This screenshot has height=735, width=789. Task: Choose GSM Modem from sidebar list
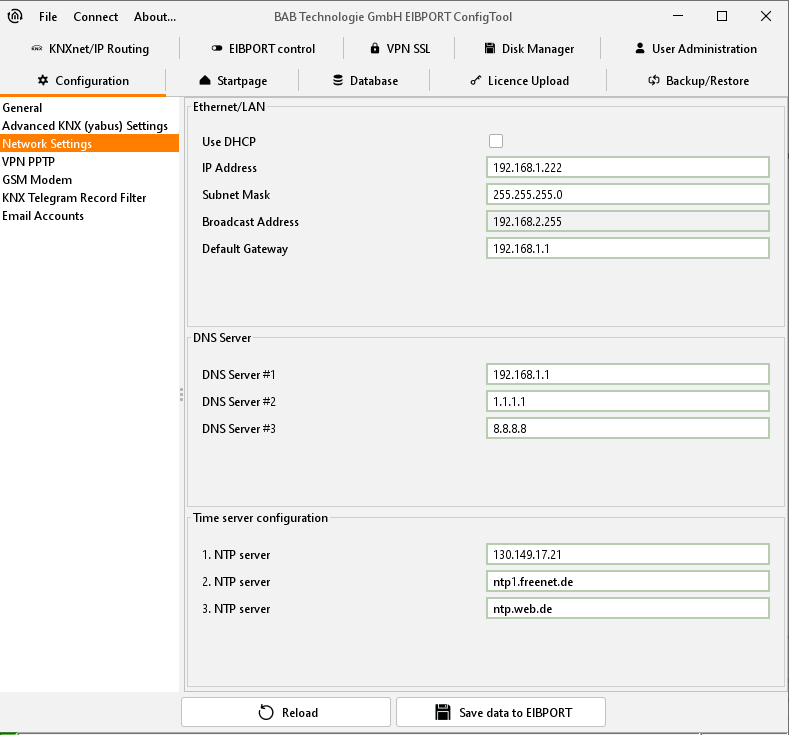(37, 179)
